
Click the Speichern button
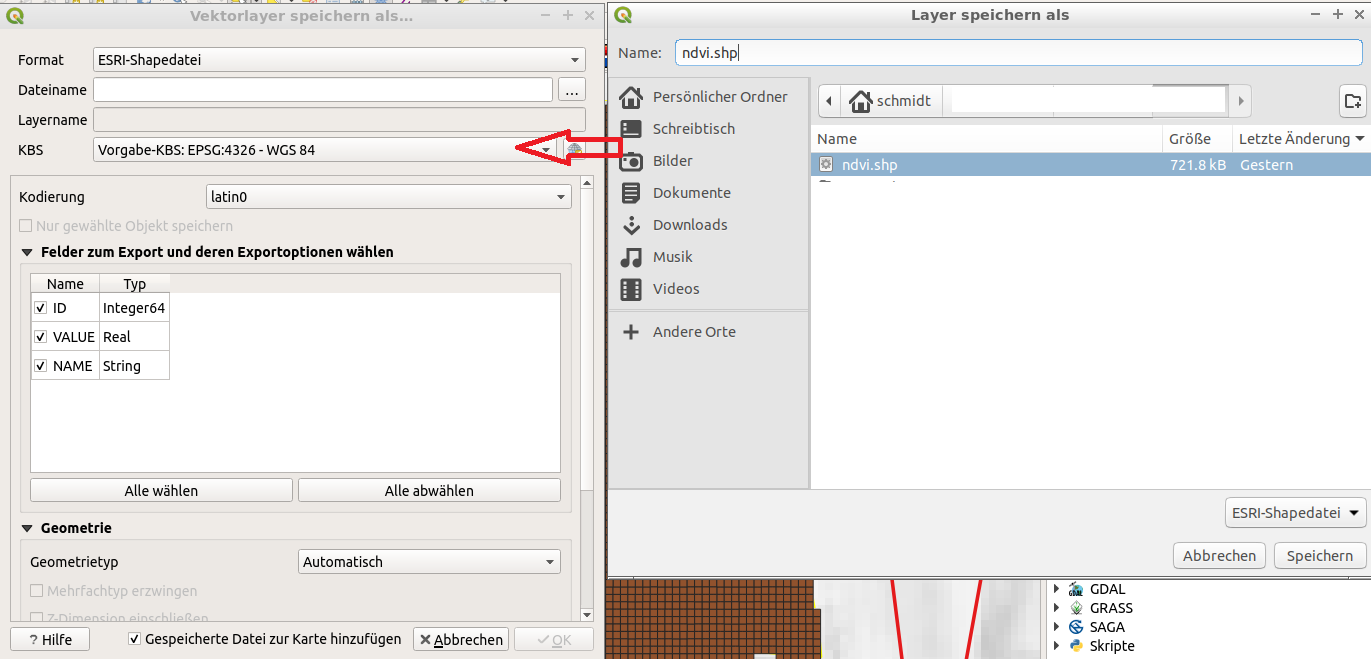point(1319,556)
